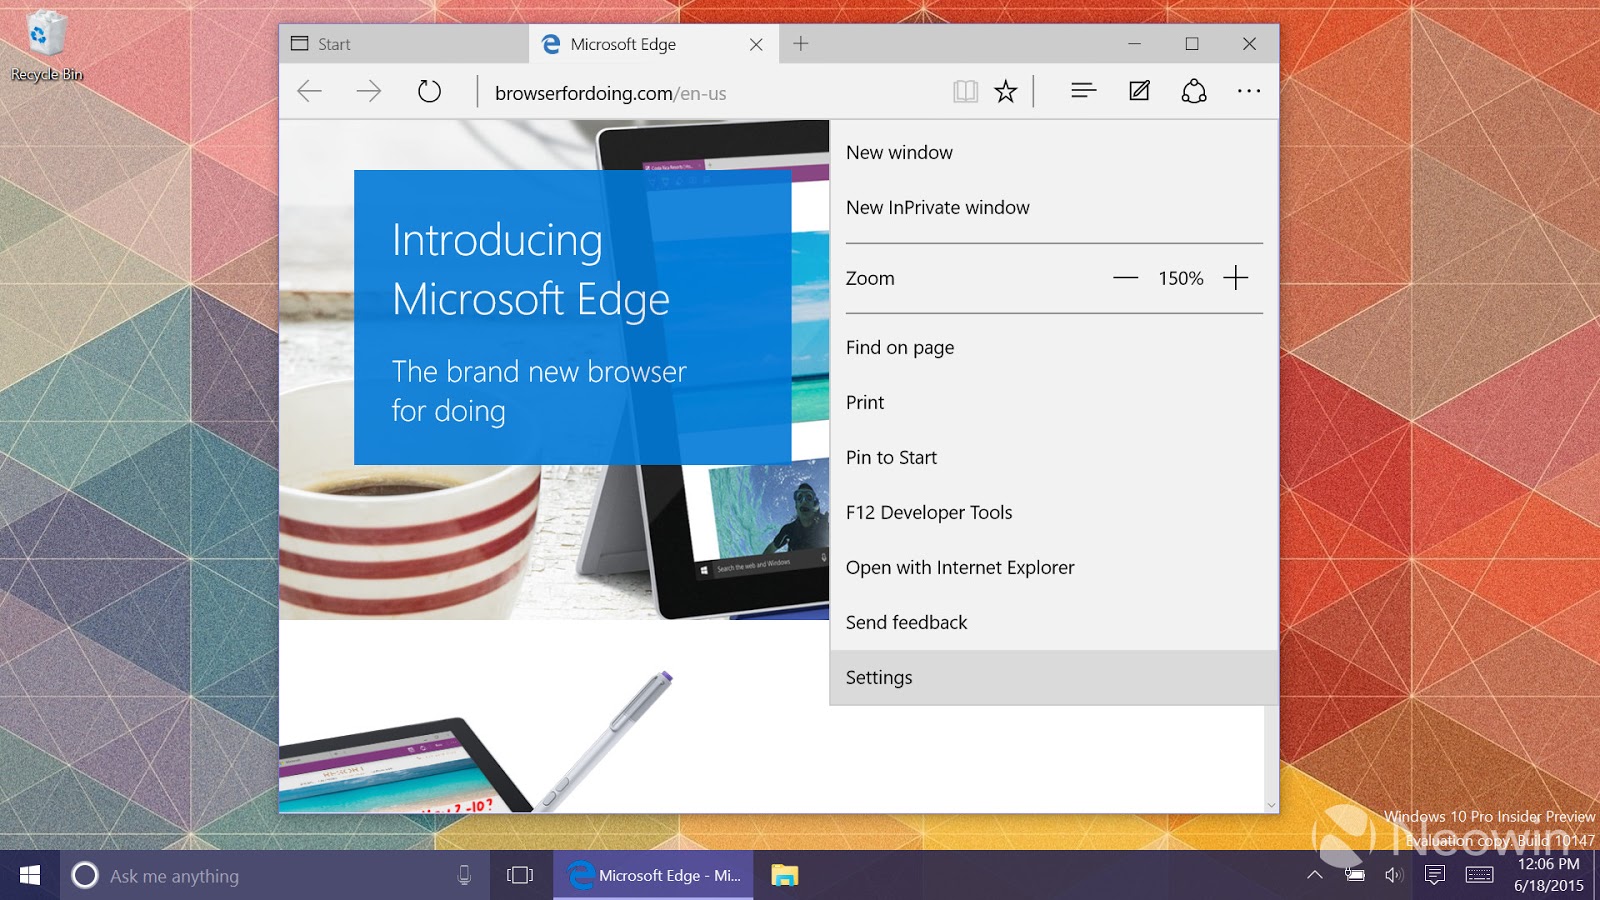
Task: Click the Introducing Microsoft Edge banner
Action: pos(573,317)
